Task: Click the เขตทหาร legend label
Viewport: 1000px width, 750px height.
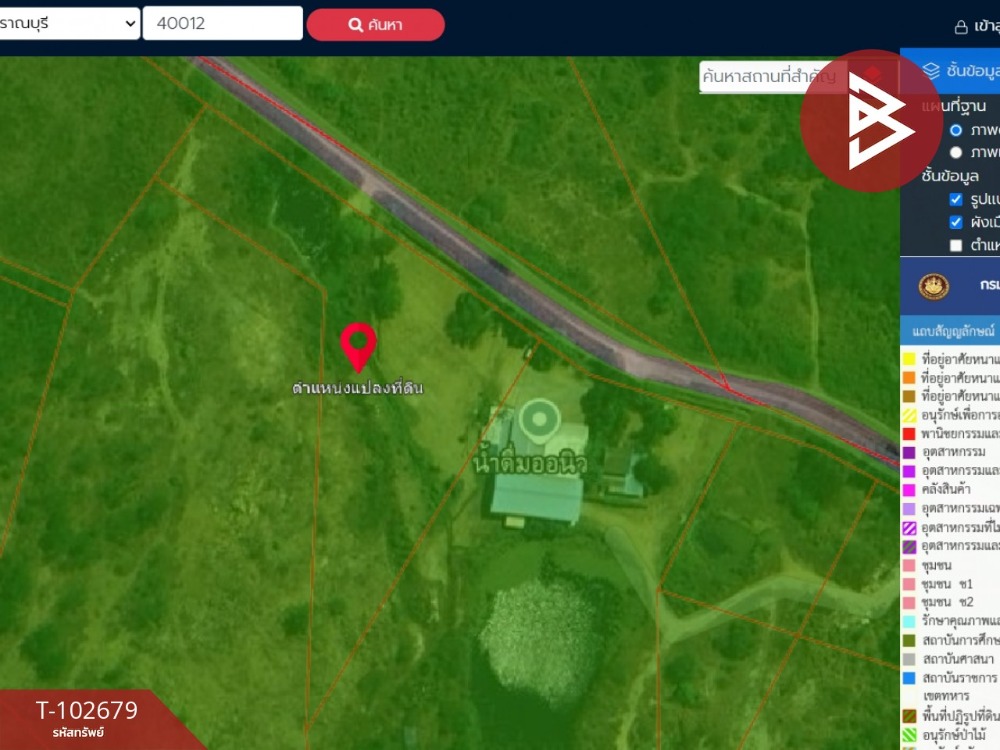Action: 945,696
